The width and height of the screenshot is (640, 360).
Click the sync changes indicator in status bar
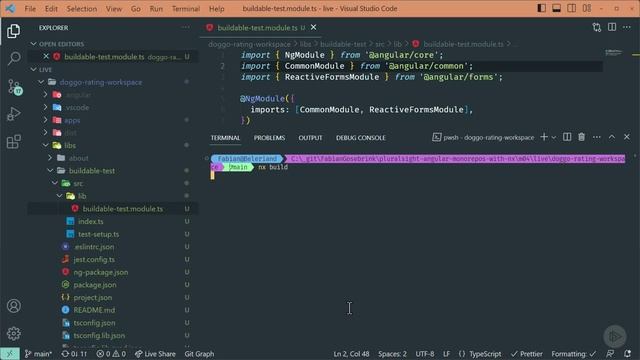tap(74, 354)
